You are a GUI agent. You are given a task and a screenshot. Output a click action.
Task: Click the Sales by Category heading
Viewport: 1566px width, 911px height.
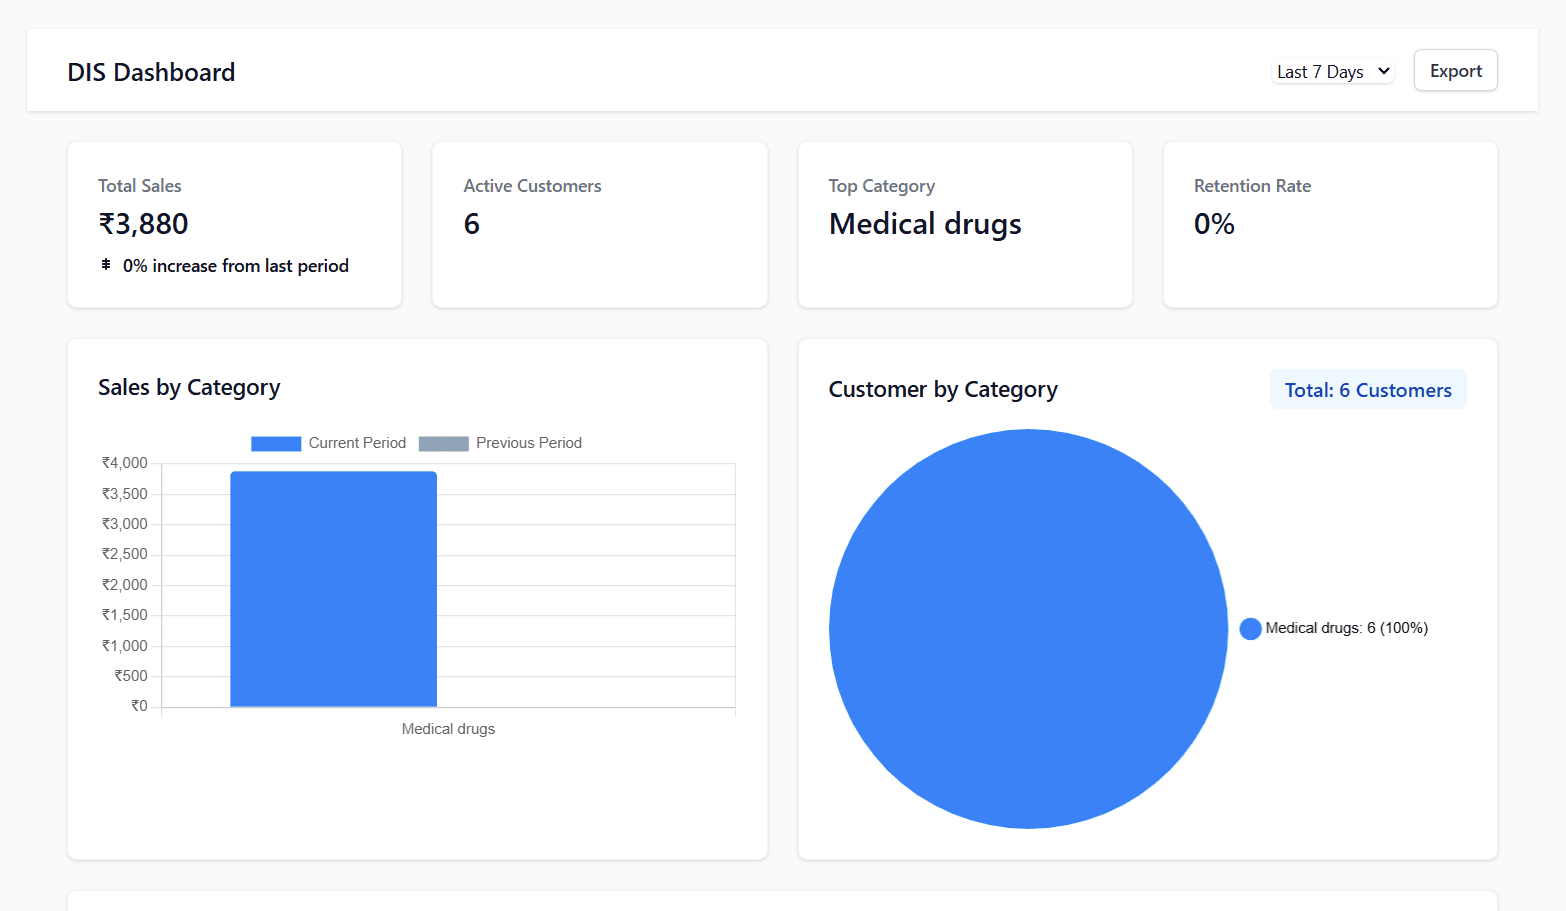(x=189, y=388)
